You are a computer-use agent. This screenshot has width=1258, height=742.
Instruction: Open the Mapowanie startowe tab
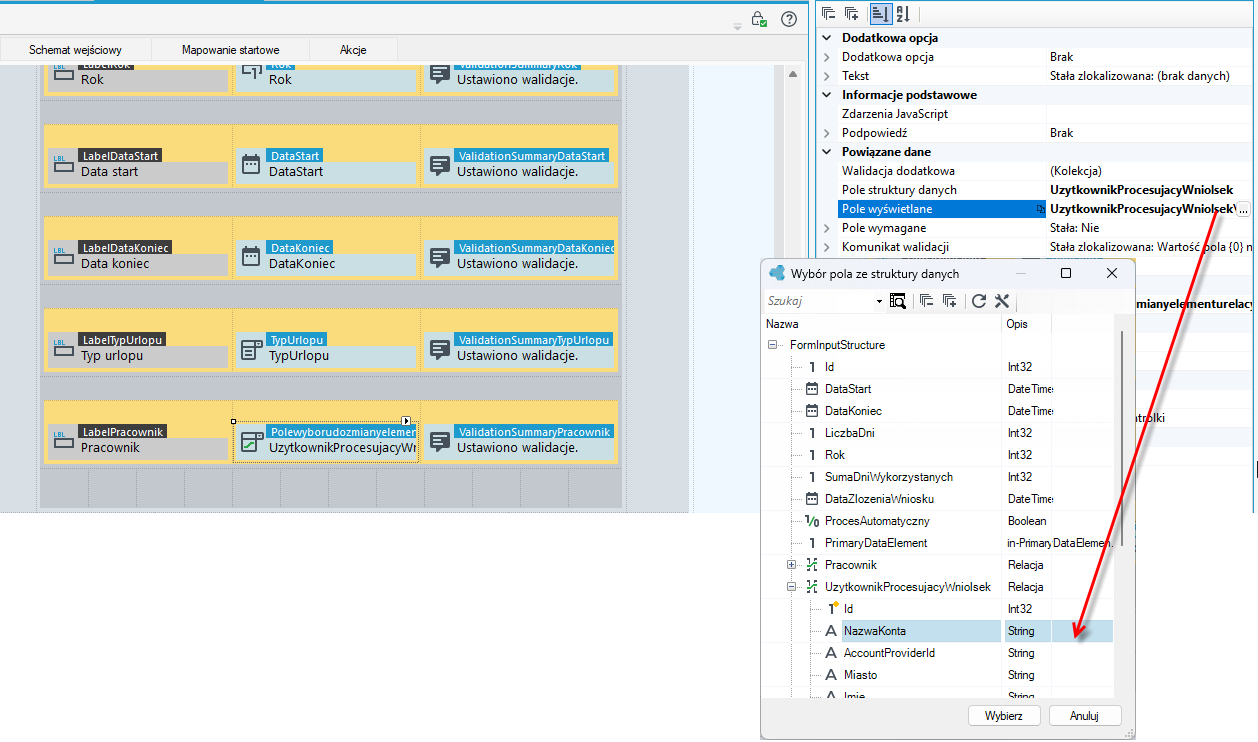(231, 50)
